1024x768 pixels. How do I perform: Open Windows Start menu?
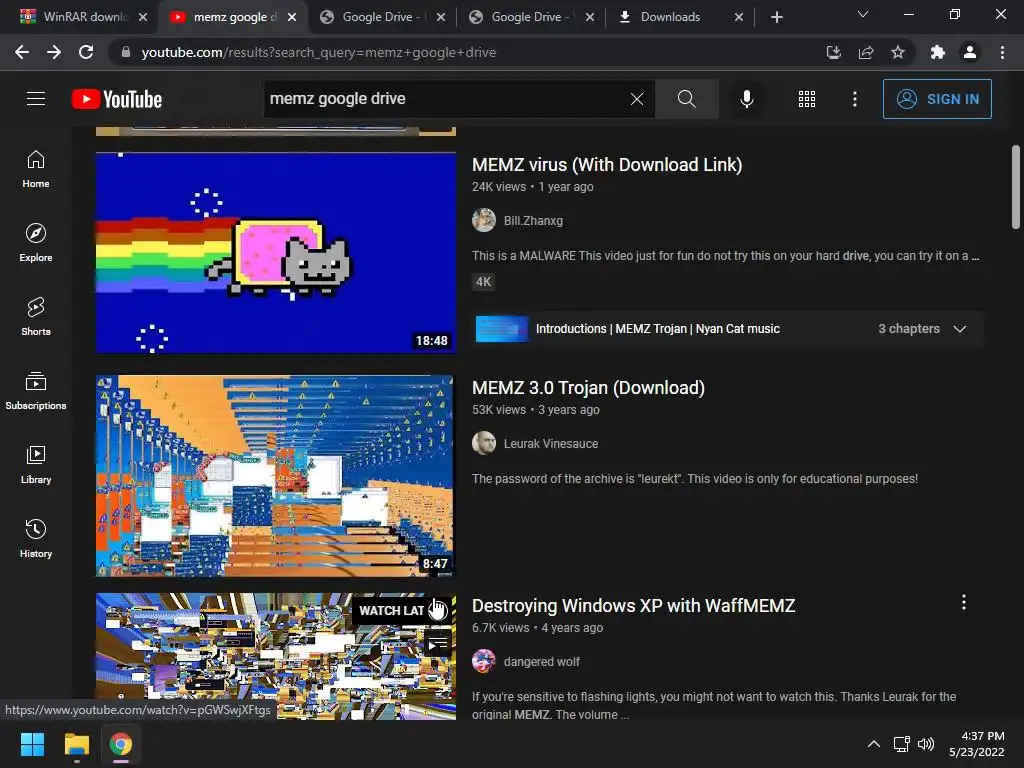[x=32, y=744]
